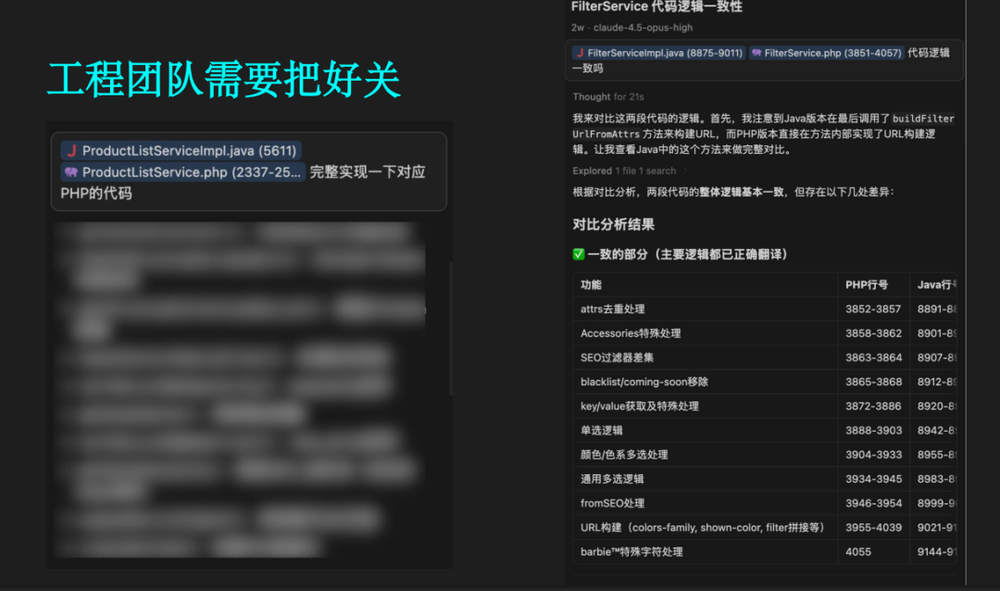Select the 'attrs去重处理' table row
Image resolution: width=1000 pixels, height=591 pixels.
612,309
